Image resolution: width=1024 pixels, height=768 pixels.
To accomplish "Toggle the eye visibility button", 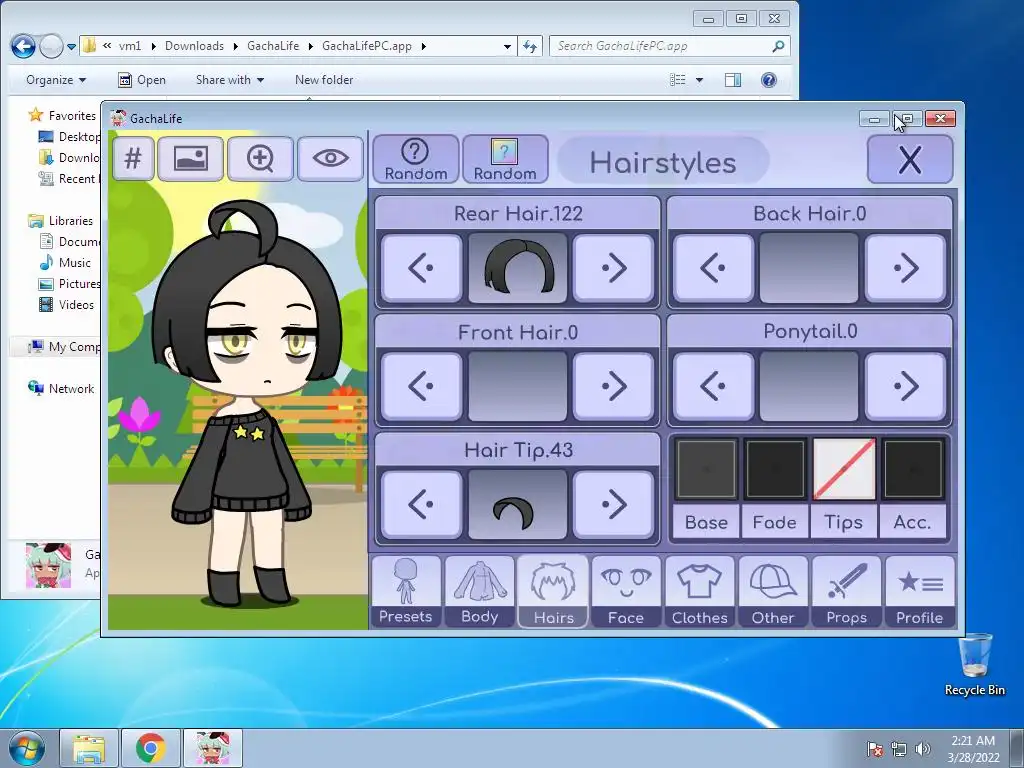I will click(330, 158).
